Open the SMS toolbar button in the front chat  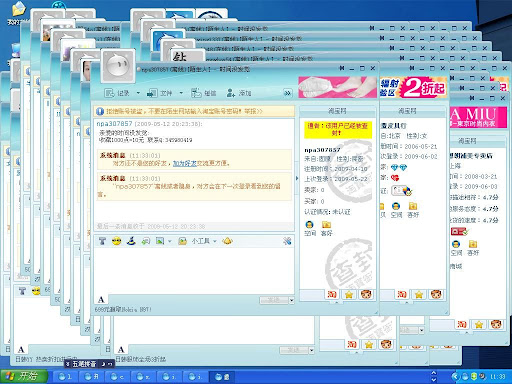click(x=203, y=93)
